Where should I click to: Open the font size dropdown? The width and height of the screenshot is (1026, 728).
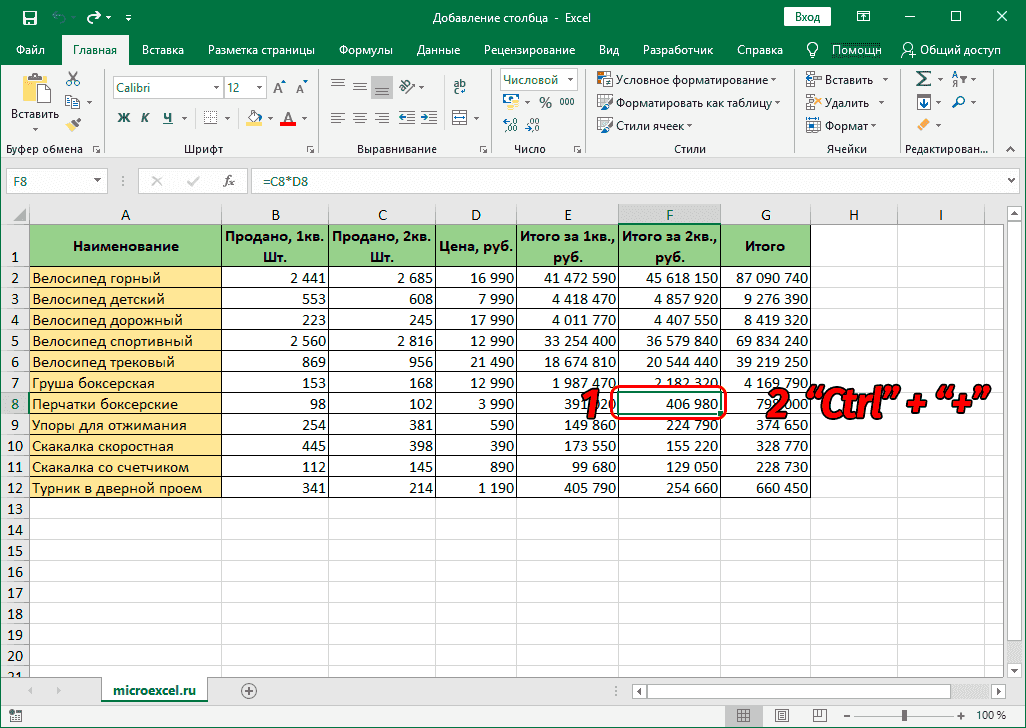(257, 86)
